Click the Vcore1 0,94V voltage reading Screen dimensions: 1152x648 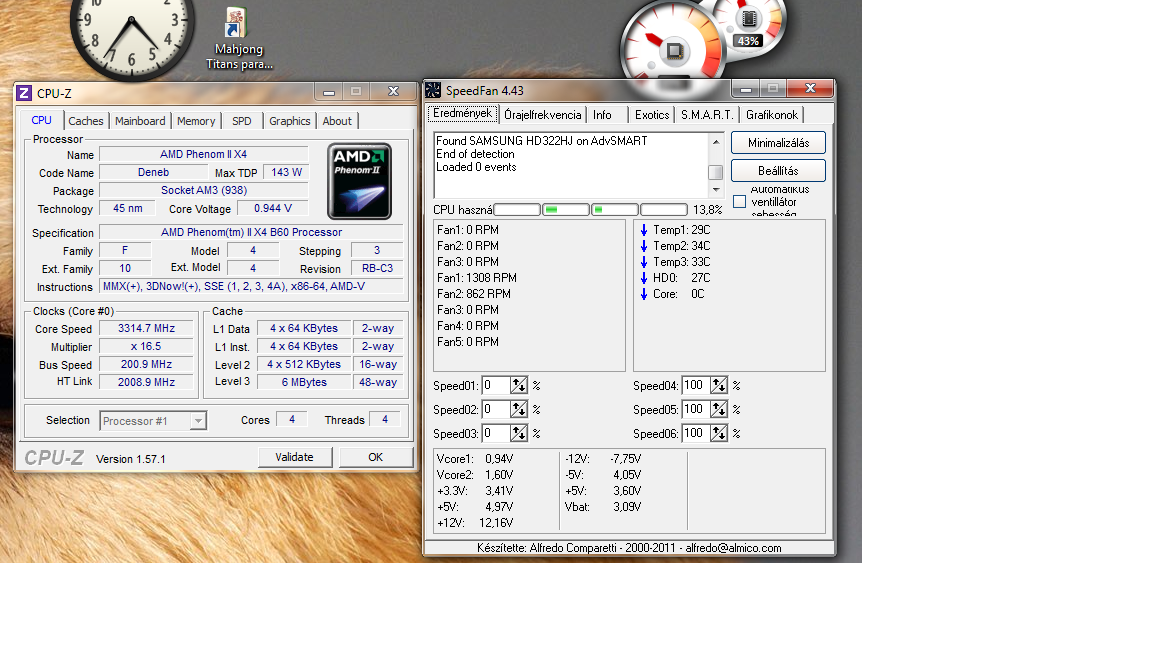pyautogui.click(x=475, y=458)
